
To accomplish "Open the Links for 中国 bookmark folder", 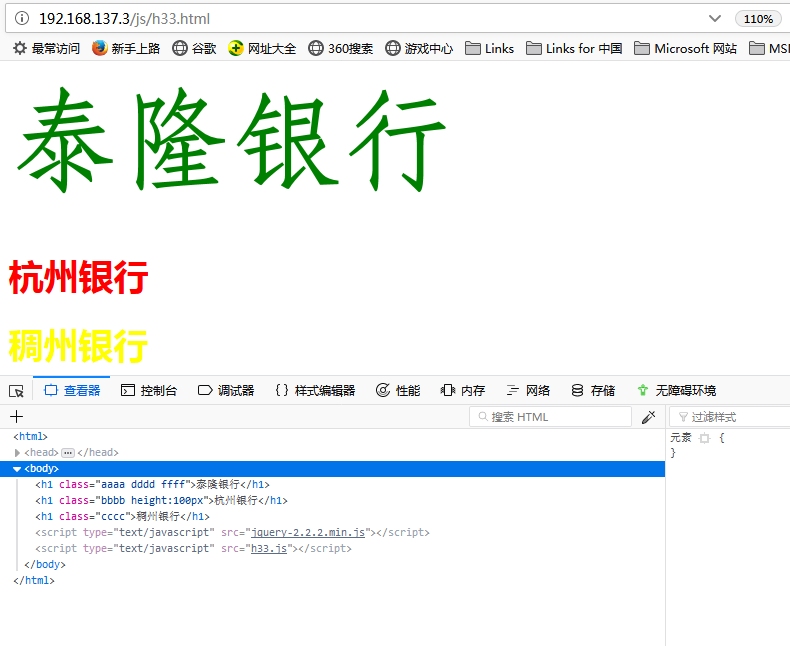I will 574,48.
